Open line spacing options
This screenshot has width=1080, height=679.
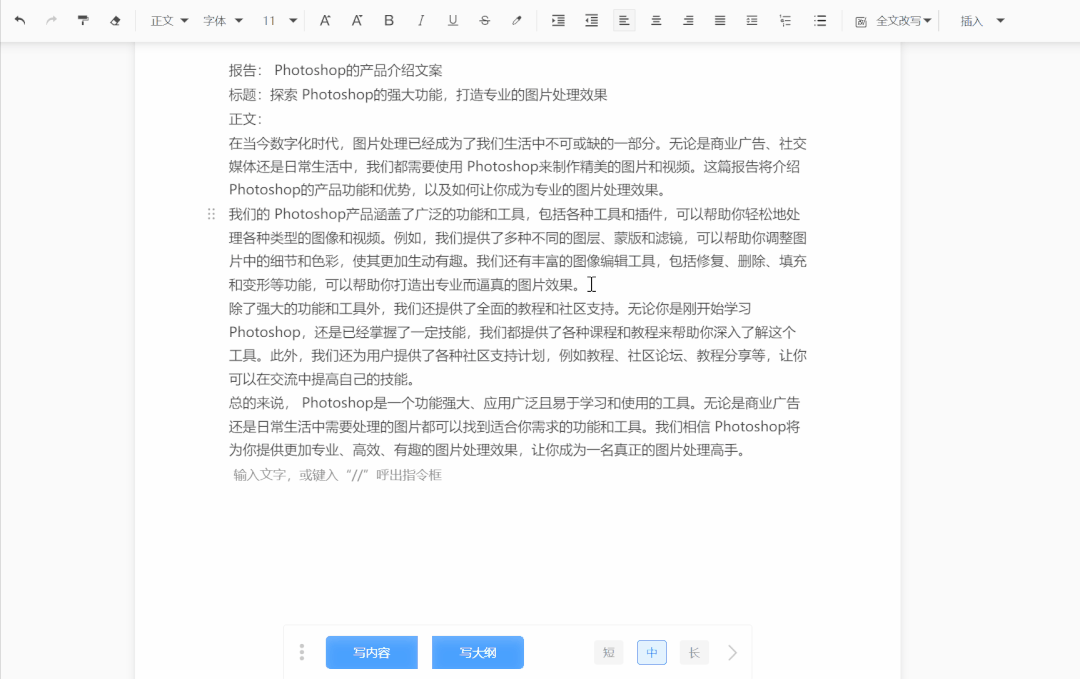pos(752,21)
